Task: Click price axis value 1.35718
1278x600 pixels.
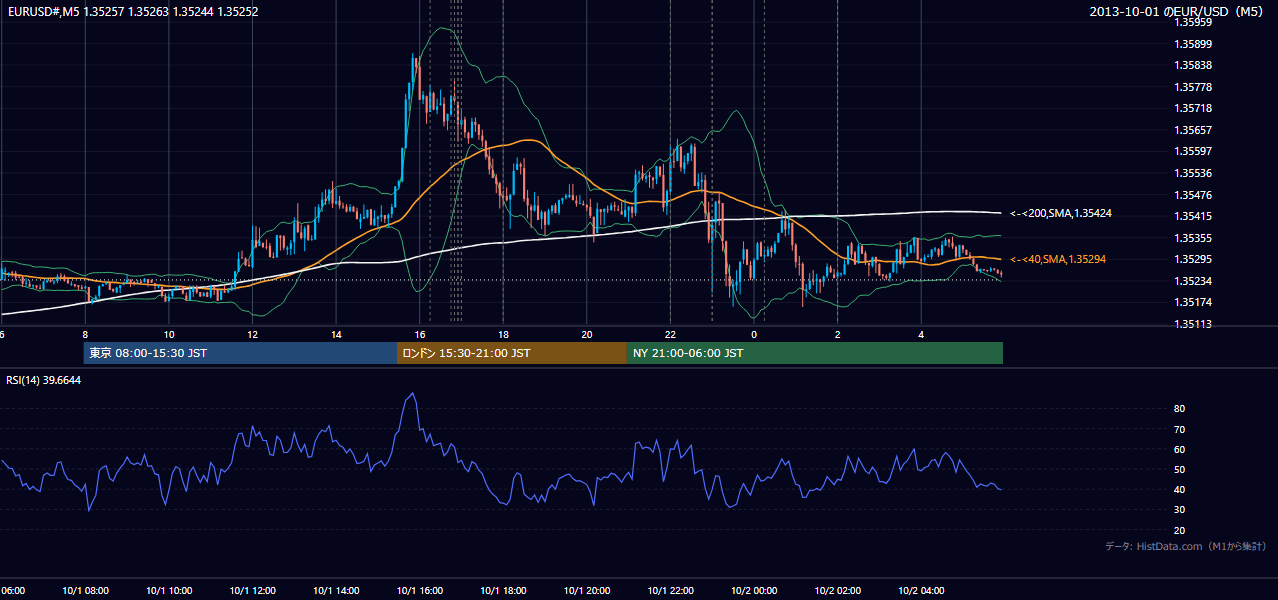Action: click(1194, 108)
